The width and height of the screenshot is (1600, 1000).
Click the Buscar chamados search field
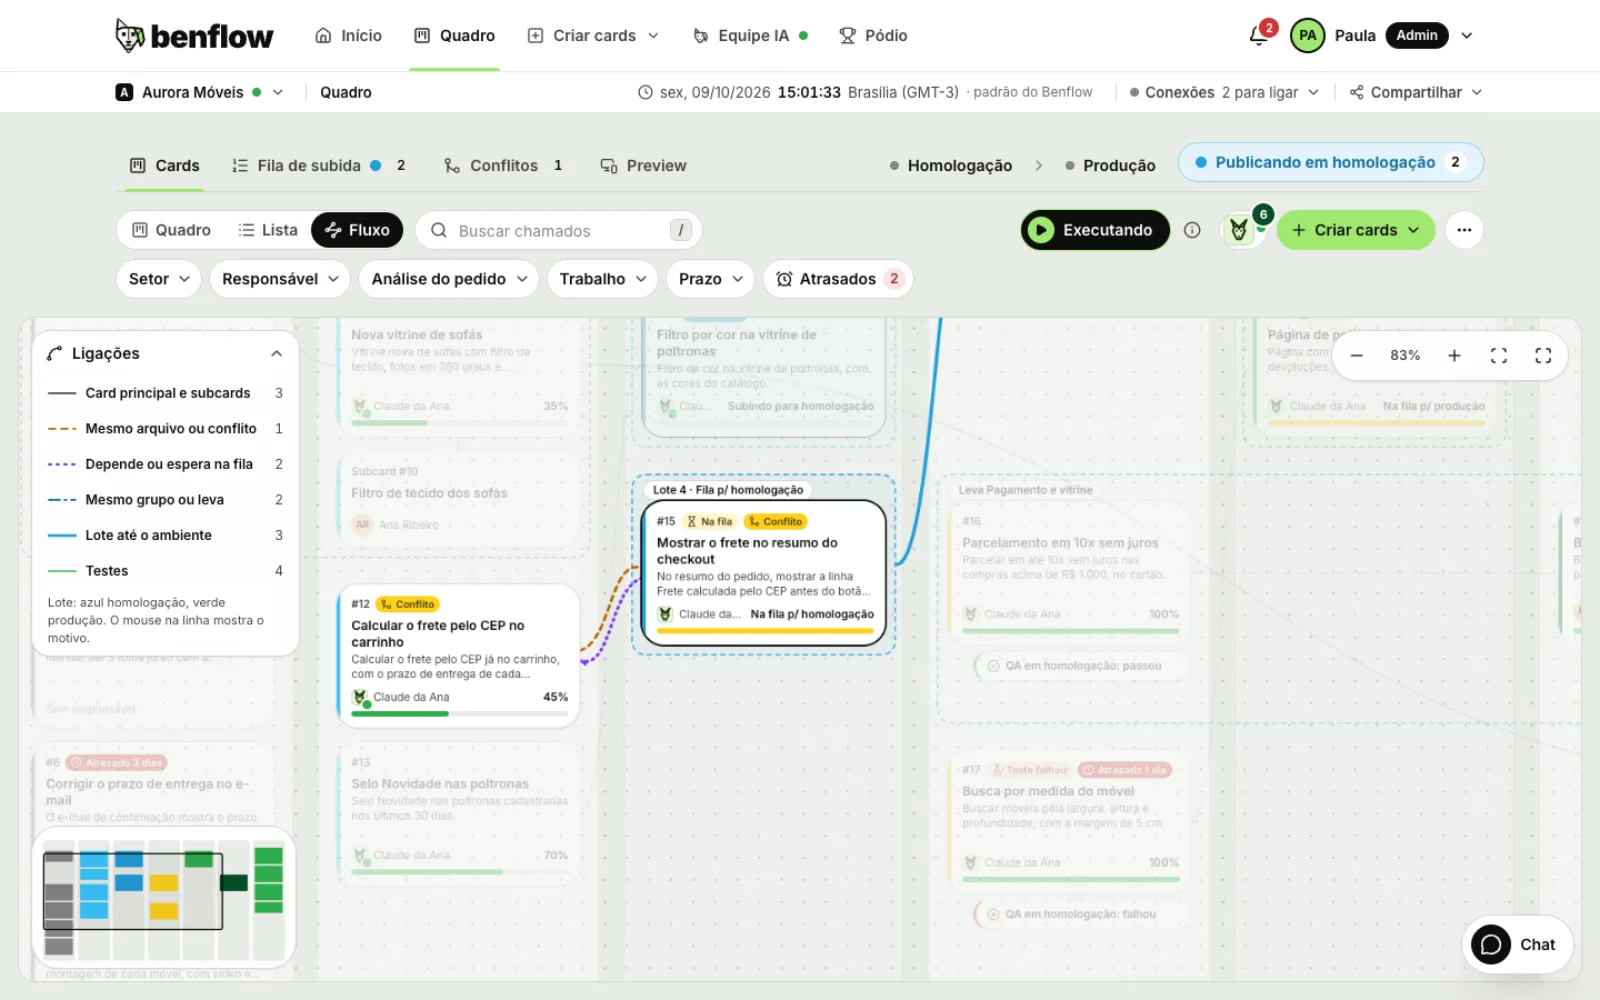559,230
